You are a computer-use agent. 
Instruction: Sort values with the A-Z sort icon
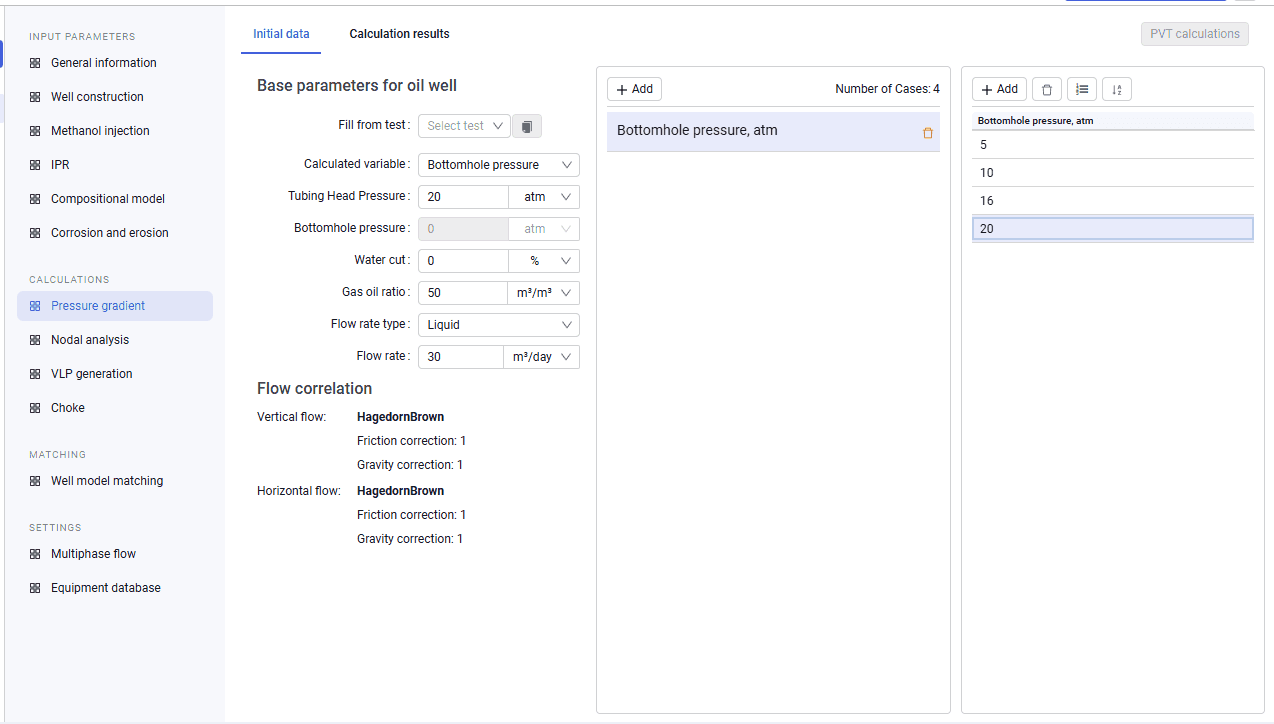coord(1117,90)
